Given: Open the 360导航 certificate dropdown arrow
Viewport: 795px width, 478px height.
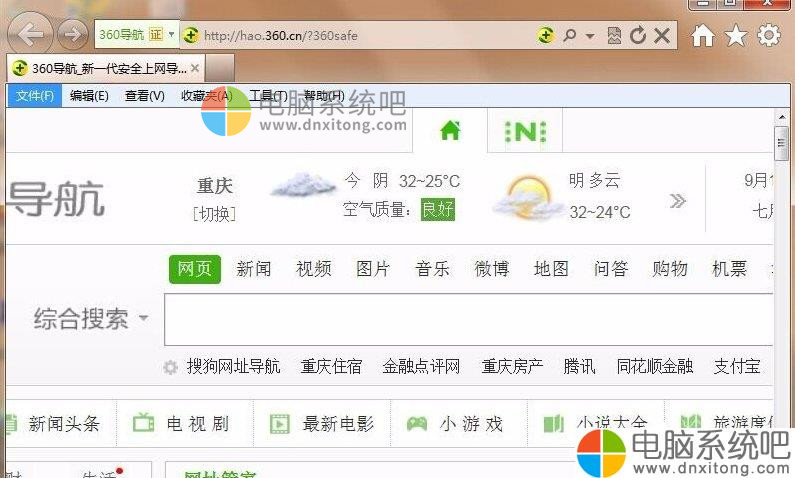Looking at the screenshot, I should pyautogui.click(x=171, y=34).
